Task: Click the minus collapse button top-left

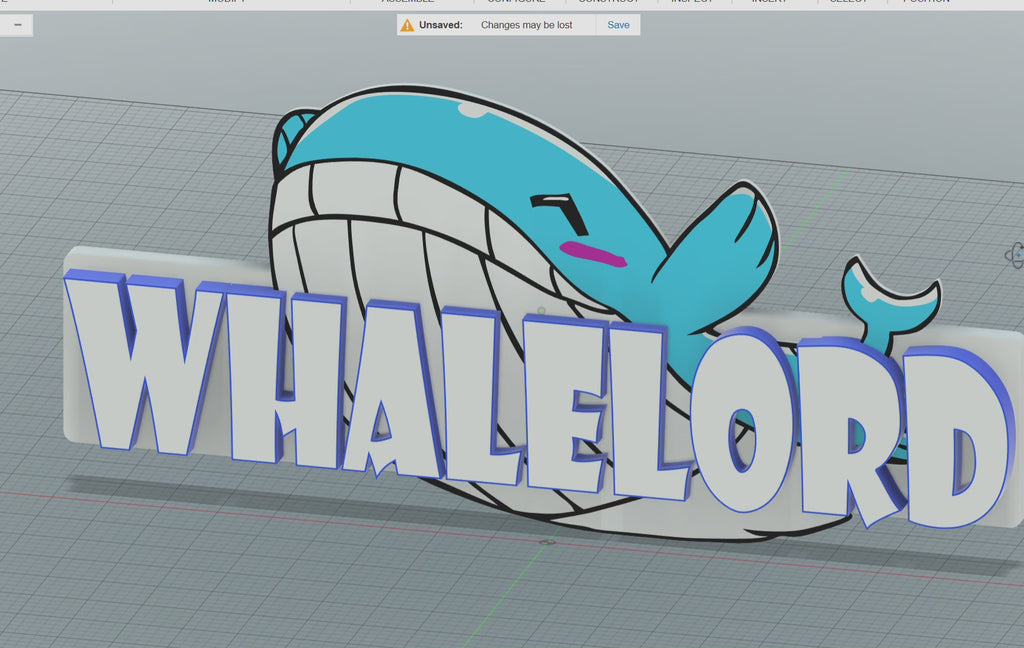Action: [17, 24]
